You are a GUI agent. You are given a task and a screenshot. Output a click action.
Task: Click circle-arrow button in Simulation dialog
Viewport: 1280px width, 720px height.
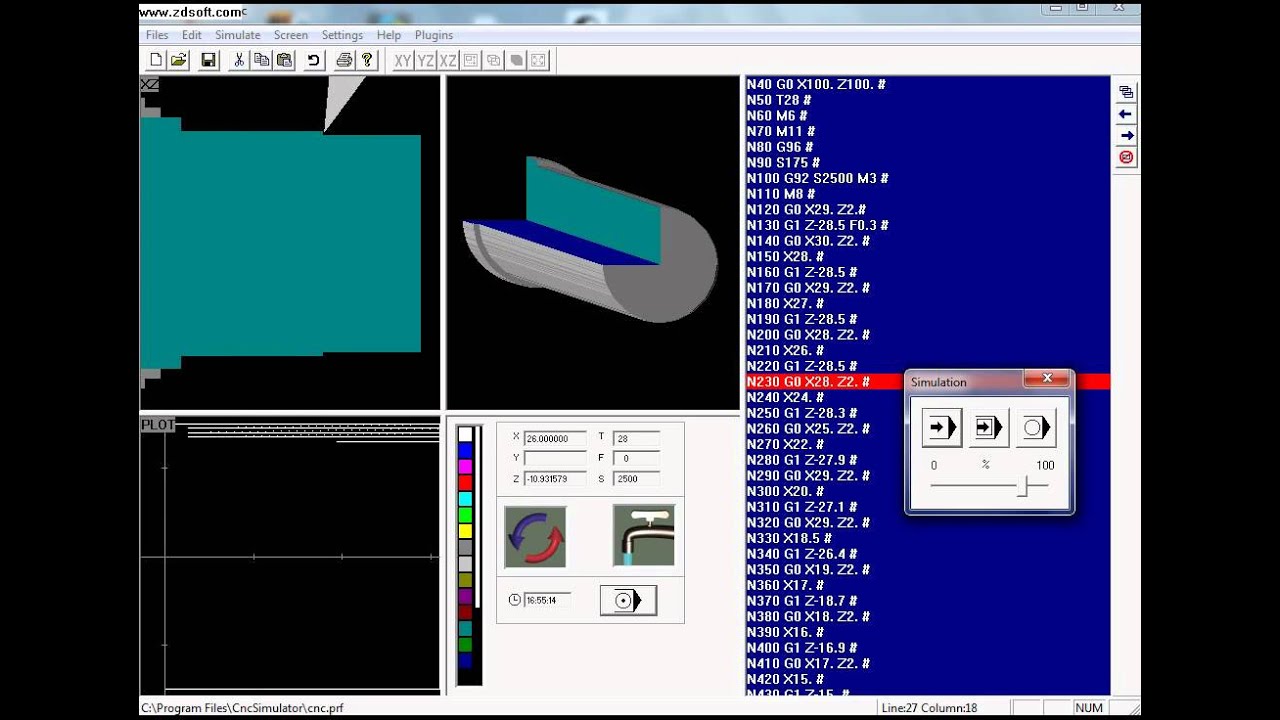(1035, 428)
